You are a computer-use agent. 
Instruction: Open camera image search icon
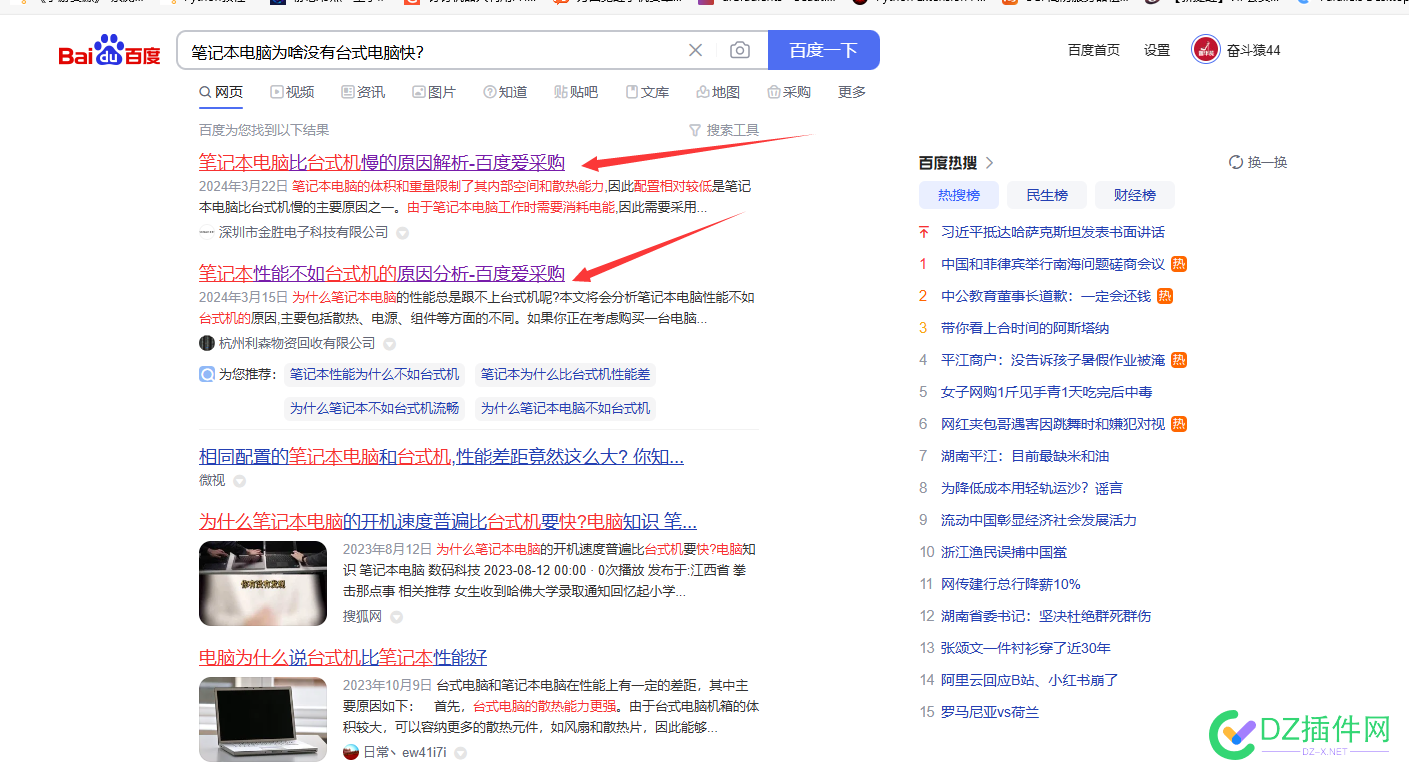click(x=739, y=50)
